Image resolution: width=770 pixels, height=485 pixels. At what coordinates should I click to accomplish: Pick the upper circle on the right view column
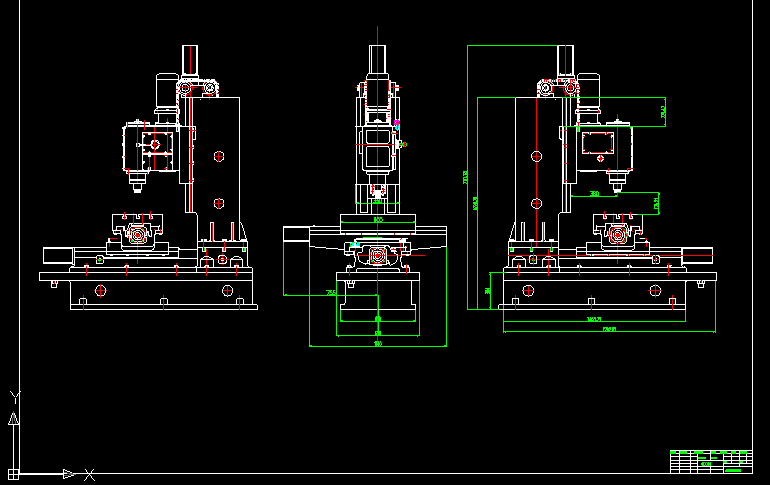(x=537, y=156)
